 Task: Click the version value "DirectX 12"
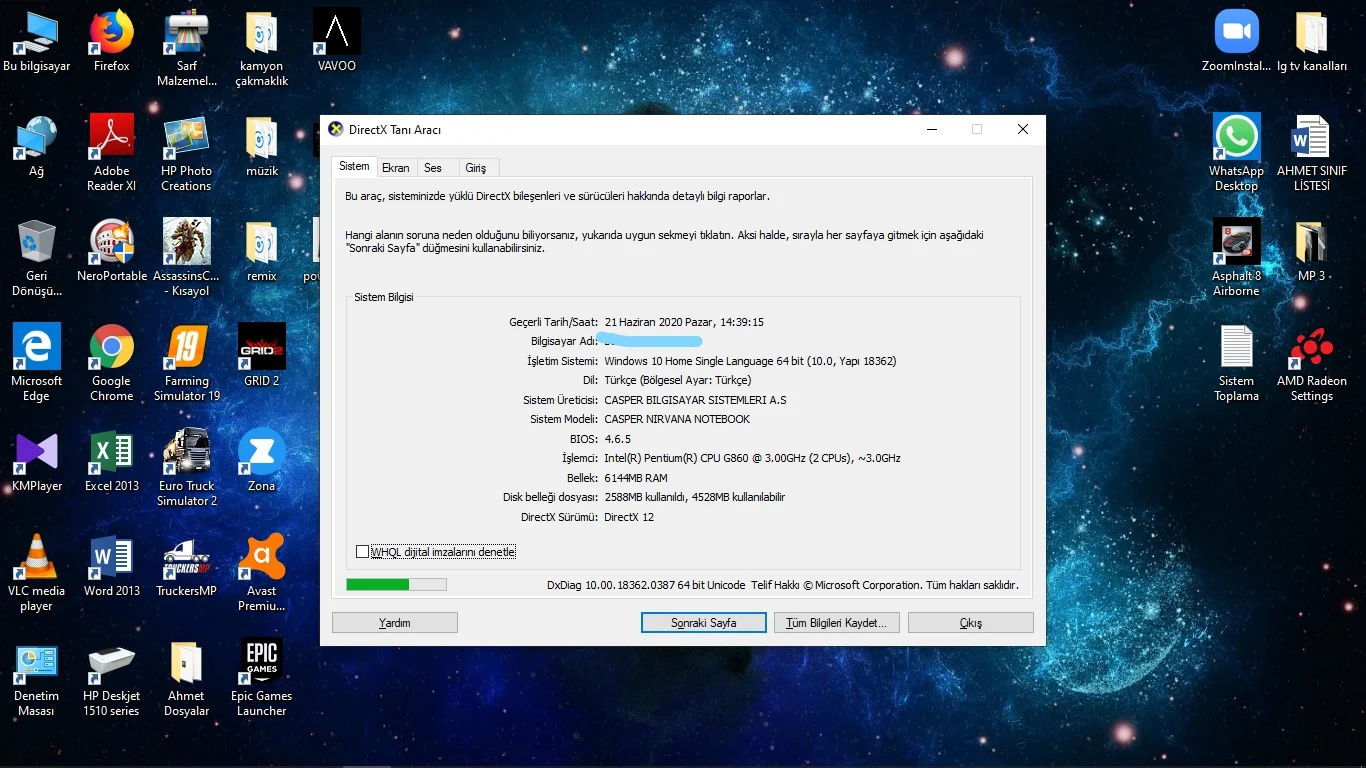click(x=629, y=517)
